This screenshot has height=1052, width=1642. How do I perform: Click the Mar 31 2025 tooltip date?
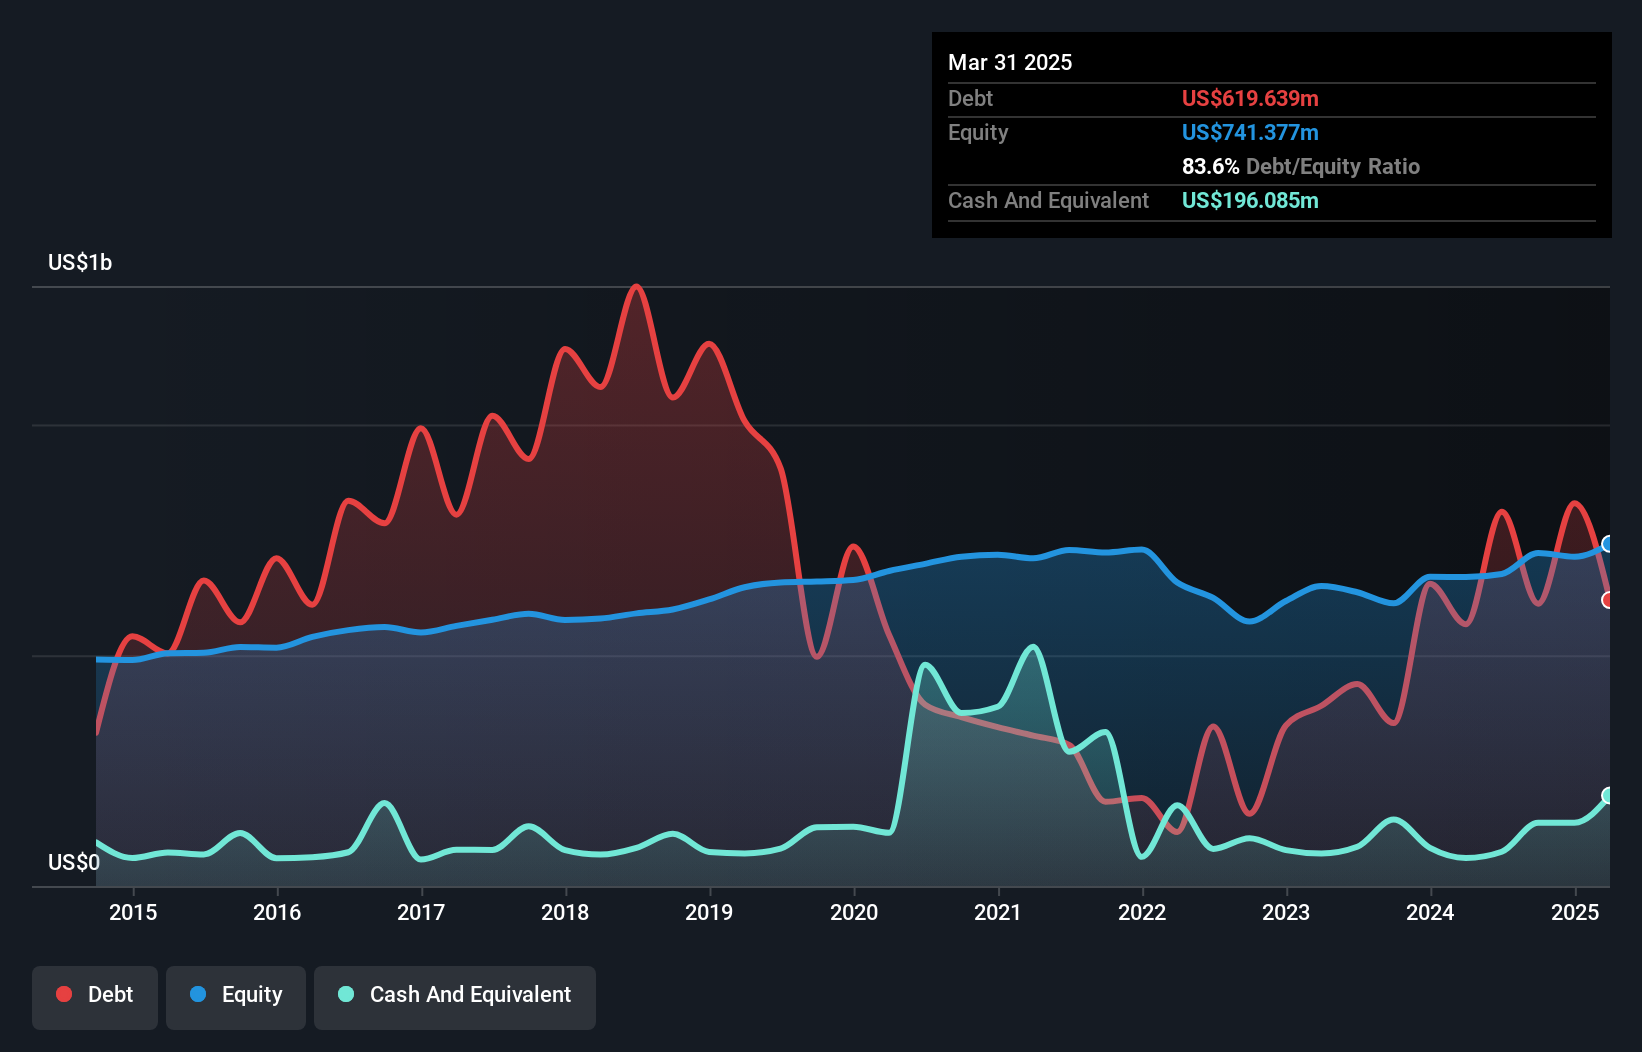coord(1010,62)
